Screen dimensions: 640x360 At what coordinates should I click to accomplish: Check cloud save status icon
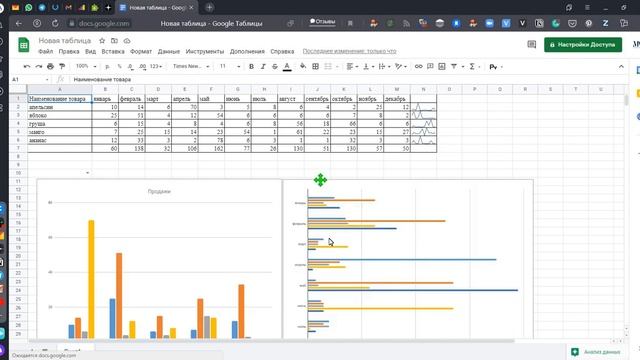pos(127,41)
